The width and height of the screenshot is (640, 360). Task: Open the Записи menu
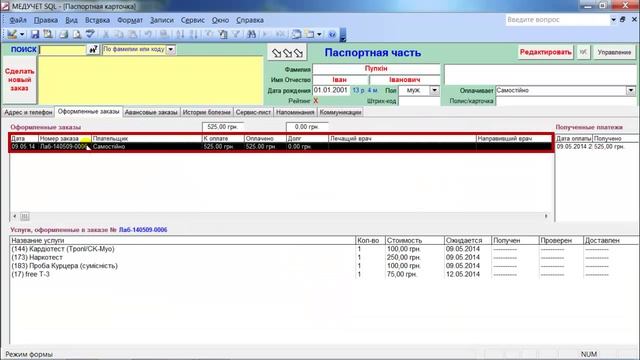coord(162,20)
